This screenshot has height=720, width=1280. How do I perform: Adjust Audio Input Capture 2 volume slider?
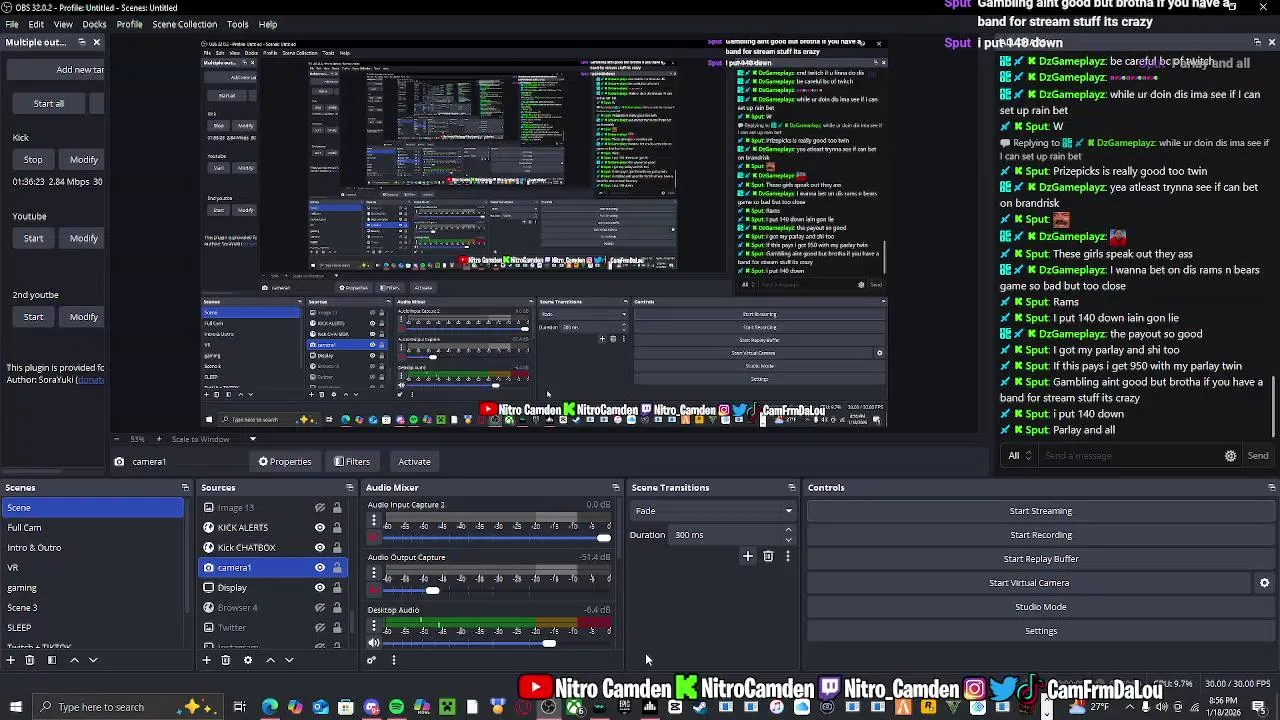pyautogui.click(x=603, y=538)
